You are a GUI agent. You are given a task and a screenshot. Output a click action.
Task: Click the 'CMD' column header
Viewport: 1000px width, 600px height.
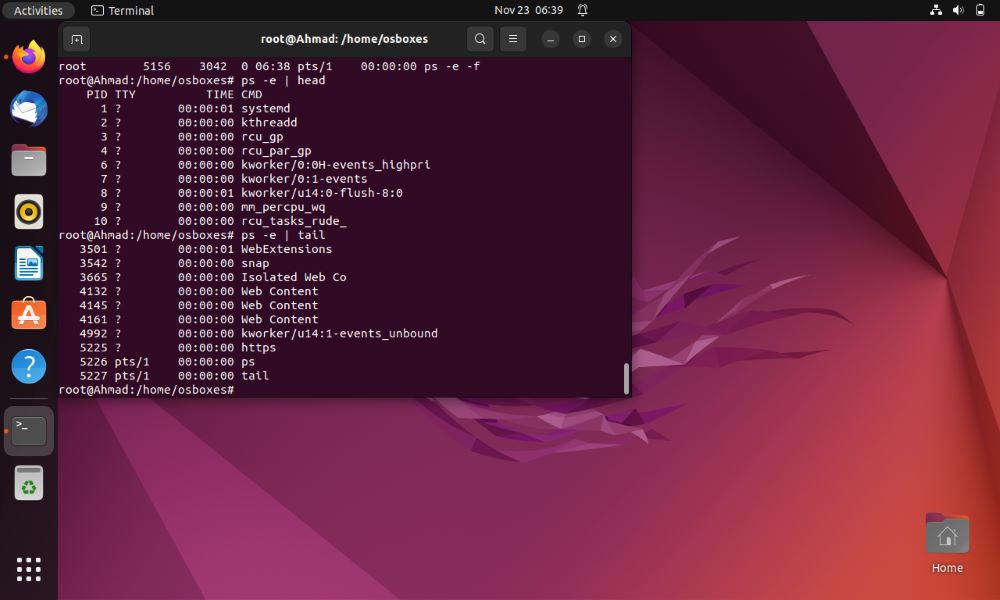251,94
